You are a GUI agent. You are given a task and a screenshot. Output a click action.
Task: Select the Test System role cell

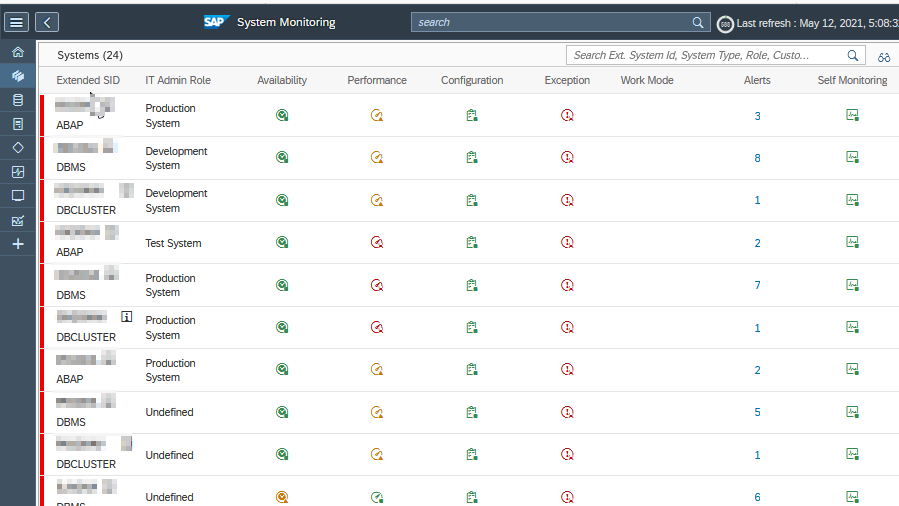pyautogui.click(x=173, y=244)
